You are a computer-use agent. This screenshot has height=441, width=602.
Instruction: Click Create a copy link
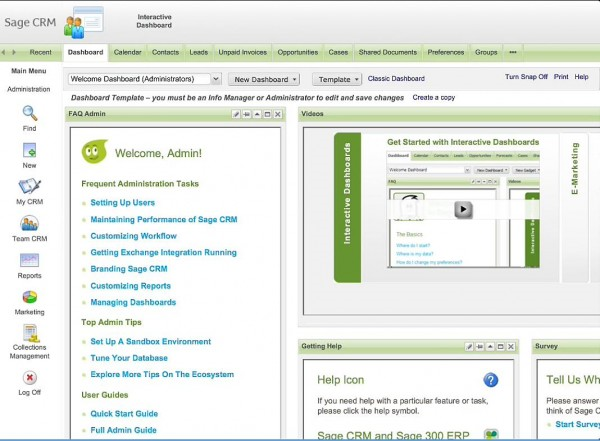(434, 97)
